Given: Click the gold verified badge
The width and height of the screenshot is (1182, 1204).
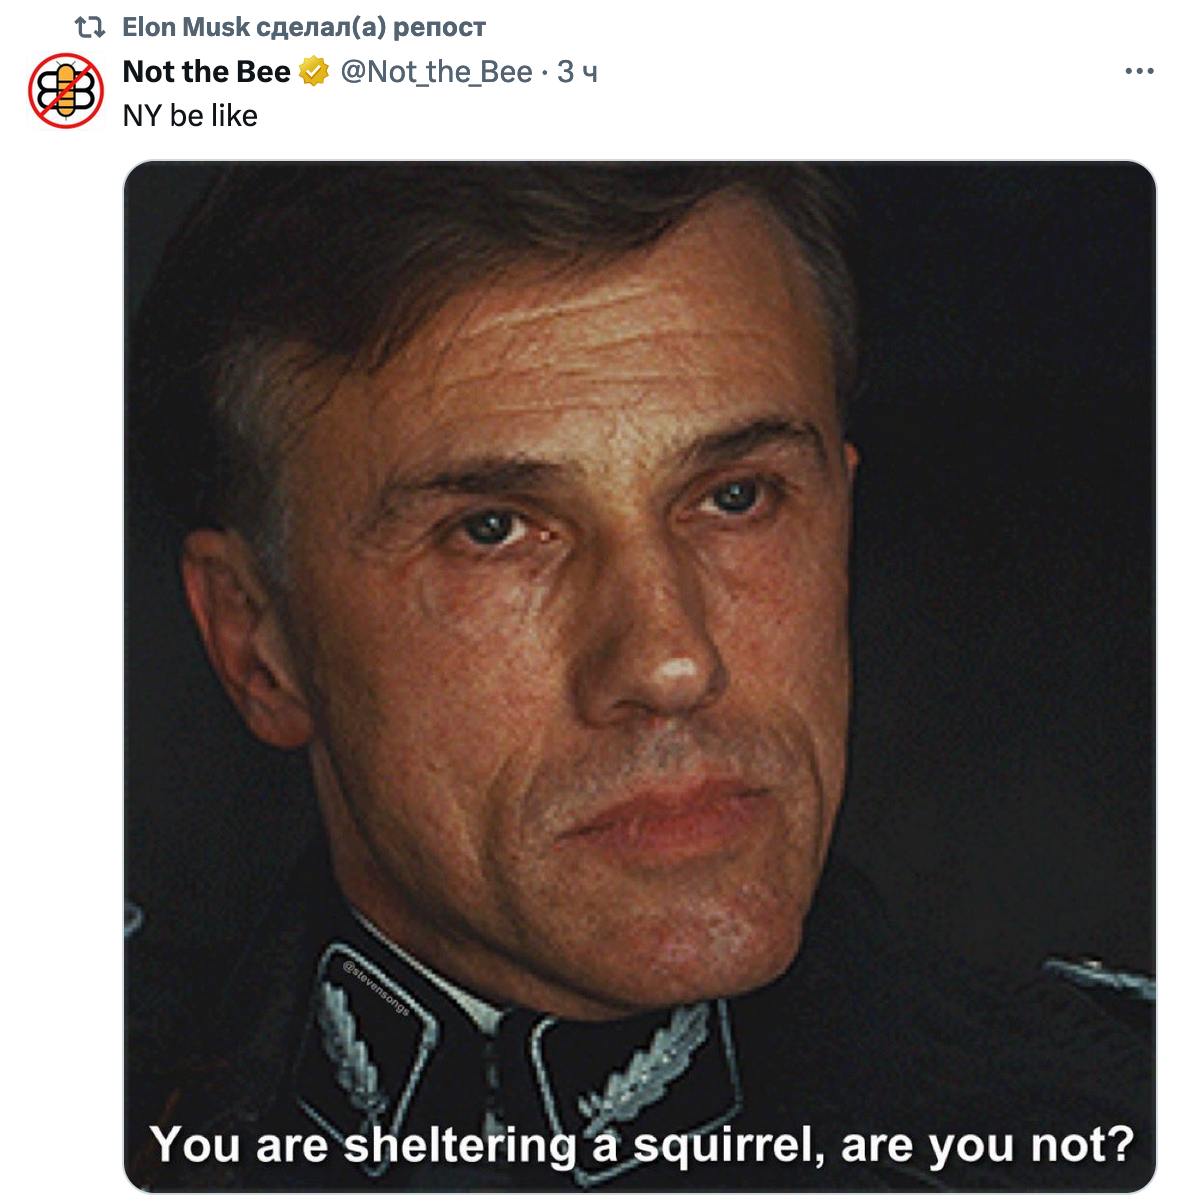Looking at the screenshot, I should (x=314, y=72).
